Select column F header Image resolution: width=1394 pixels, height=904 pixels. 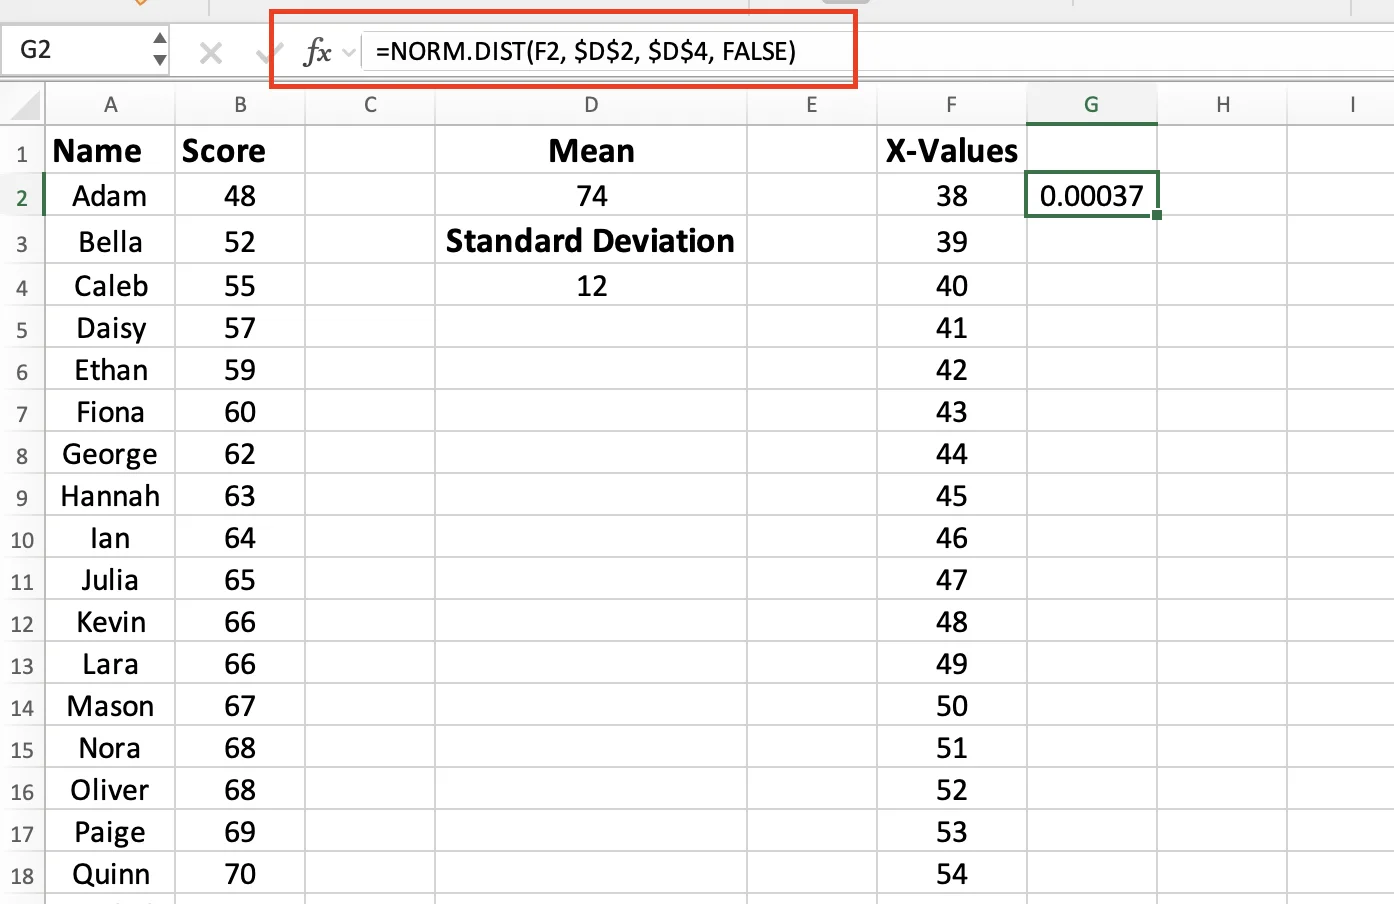[x=952, y=105]
